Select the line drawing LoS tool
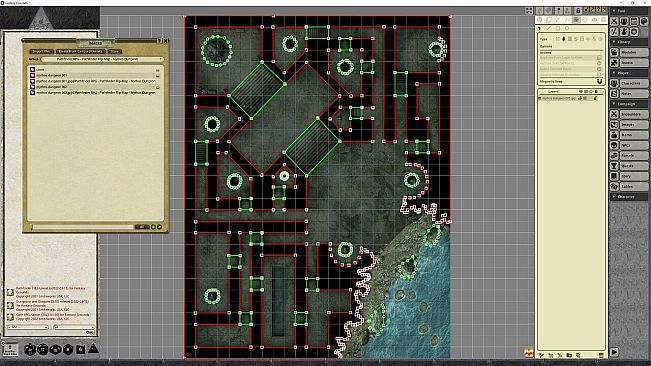651x366 pixels. pyautogui.click(x=548, y=28)
